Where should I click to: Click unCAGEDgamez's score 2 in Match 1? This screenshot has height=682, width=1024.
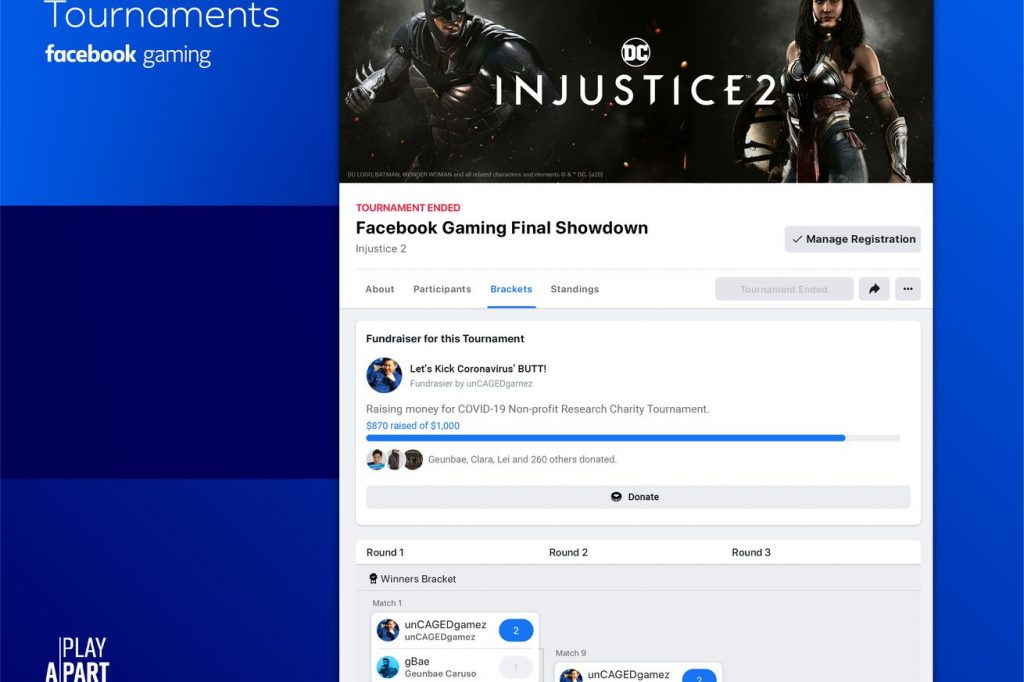(516, 630)
